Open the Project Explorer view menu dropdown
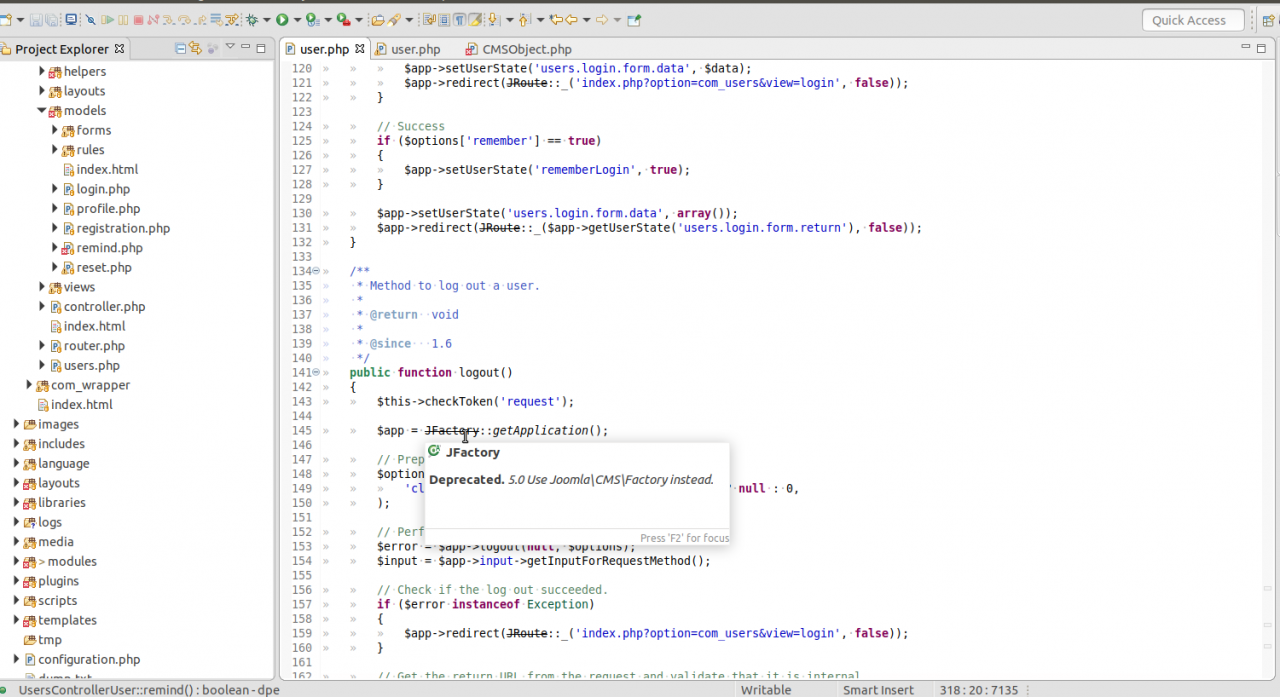Screen dimensions: 1280x697 tap(229, 47)
